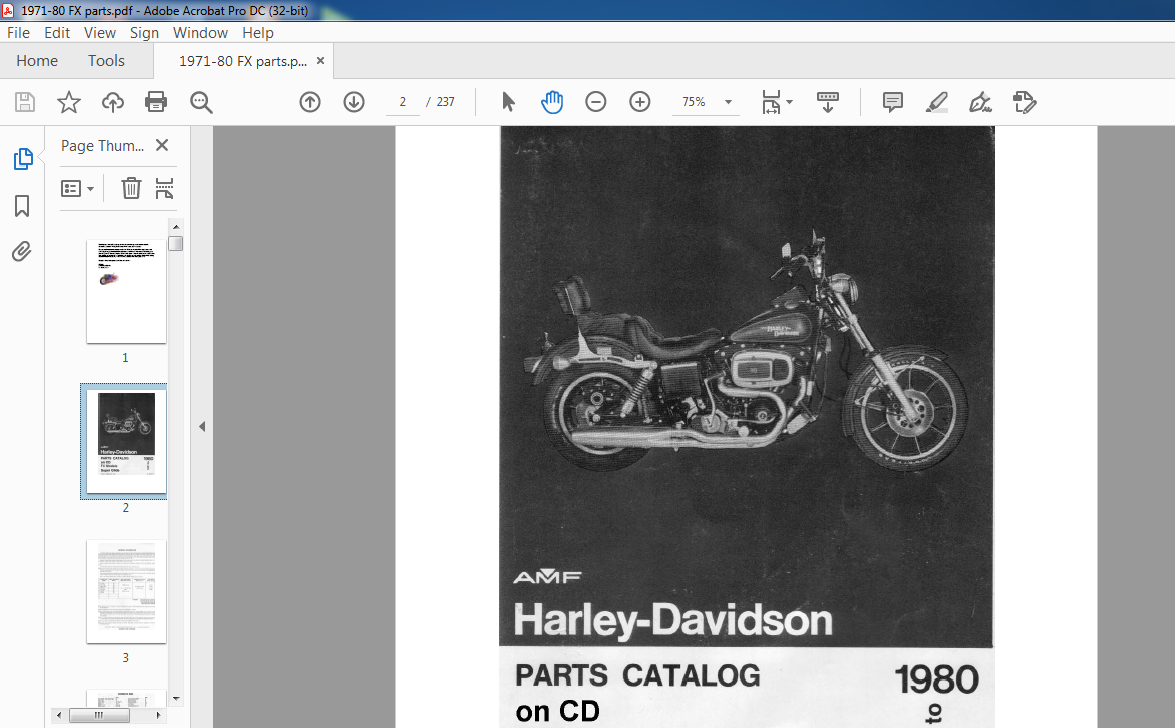
Task: Select page 3 thumbnail
Action: pos(126,591)
